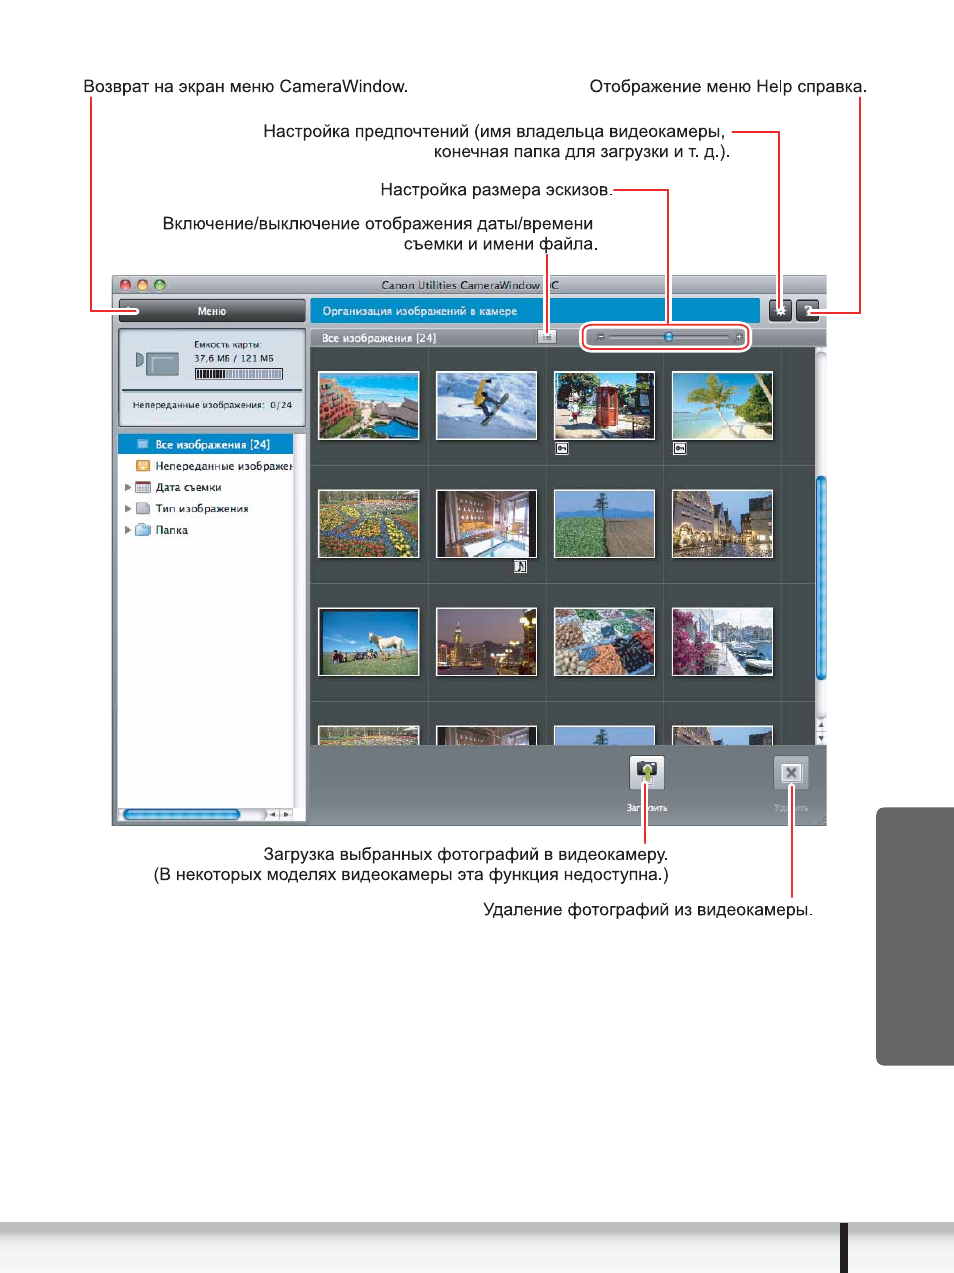Click sound memo icon under interior photo

[x=520, y=566]
